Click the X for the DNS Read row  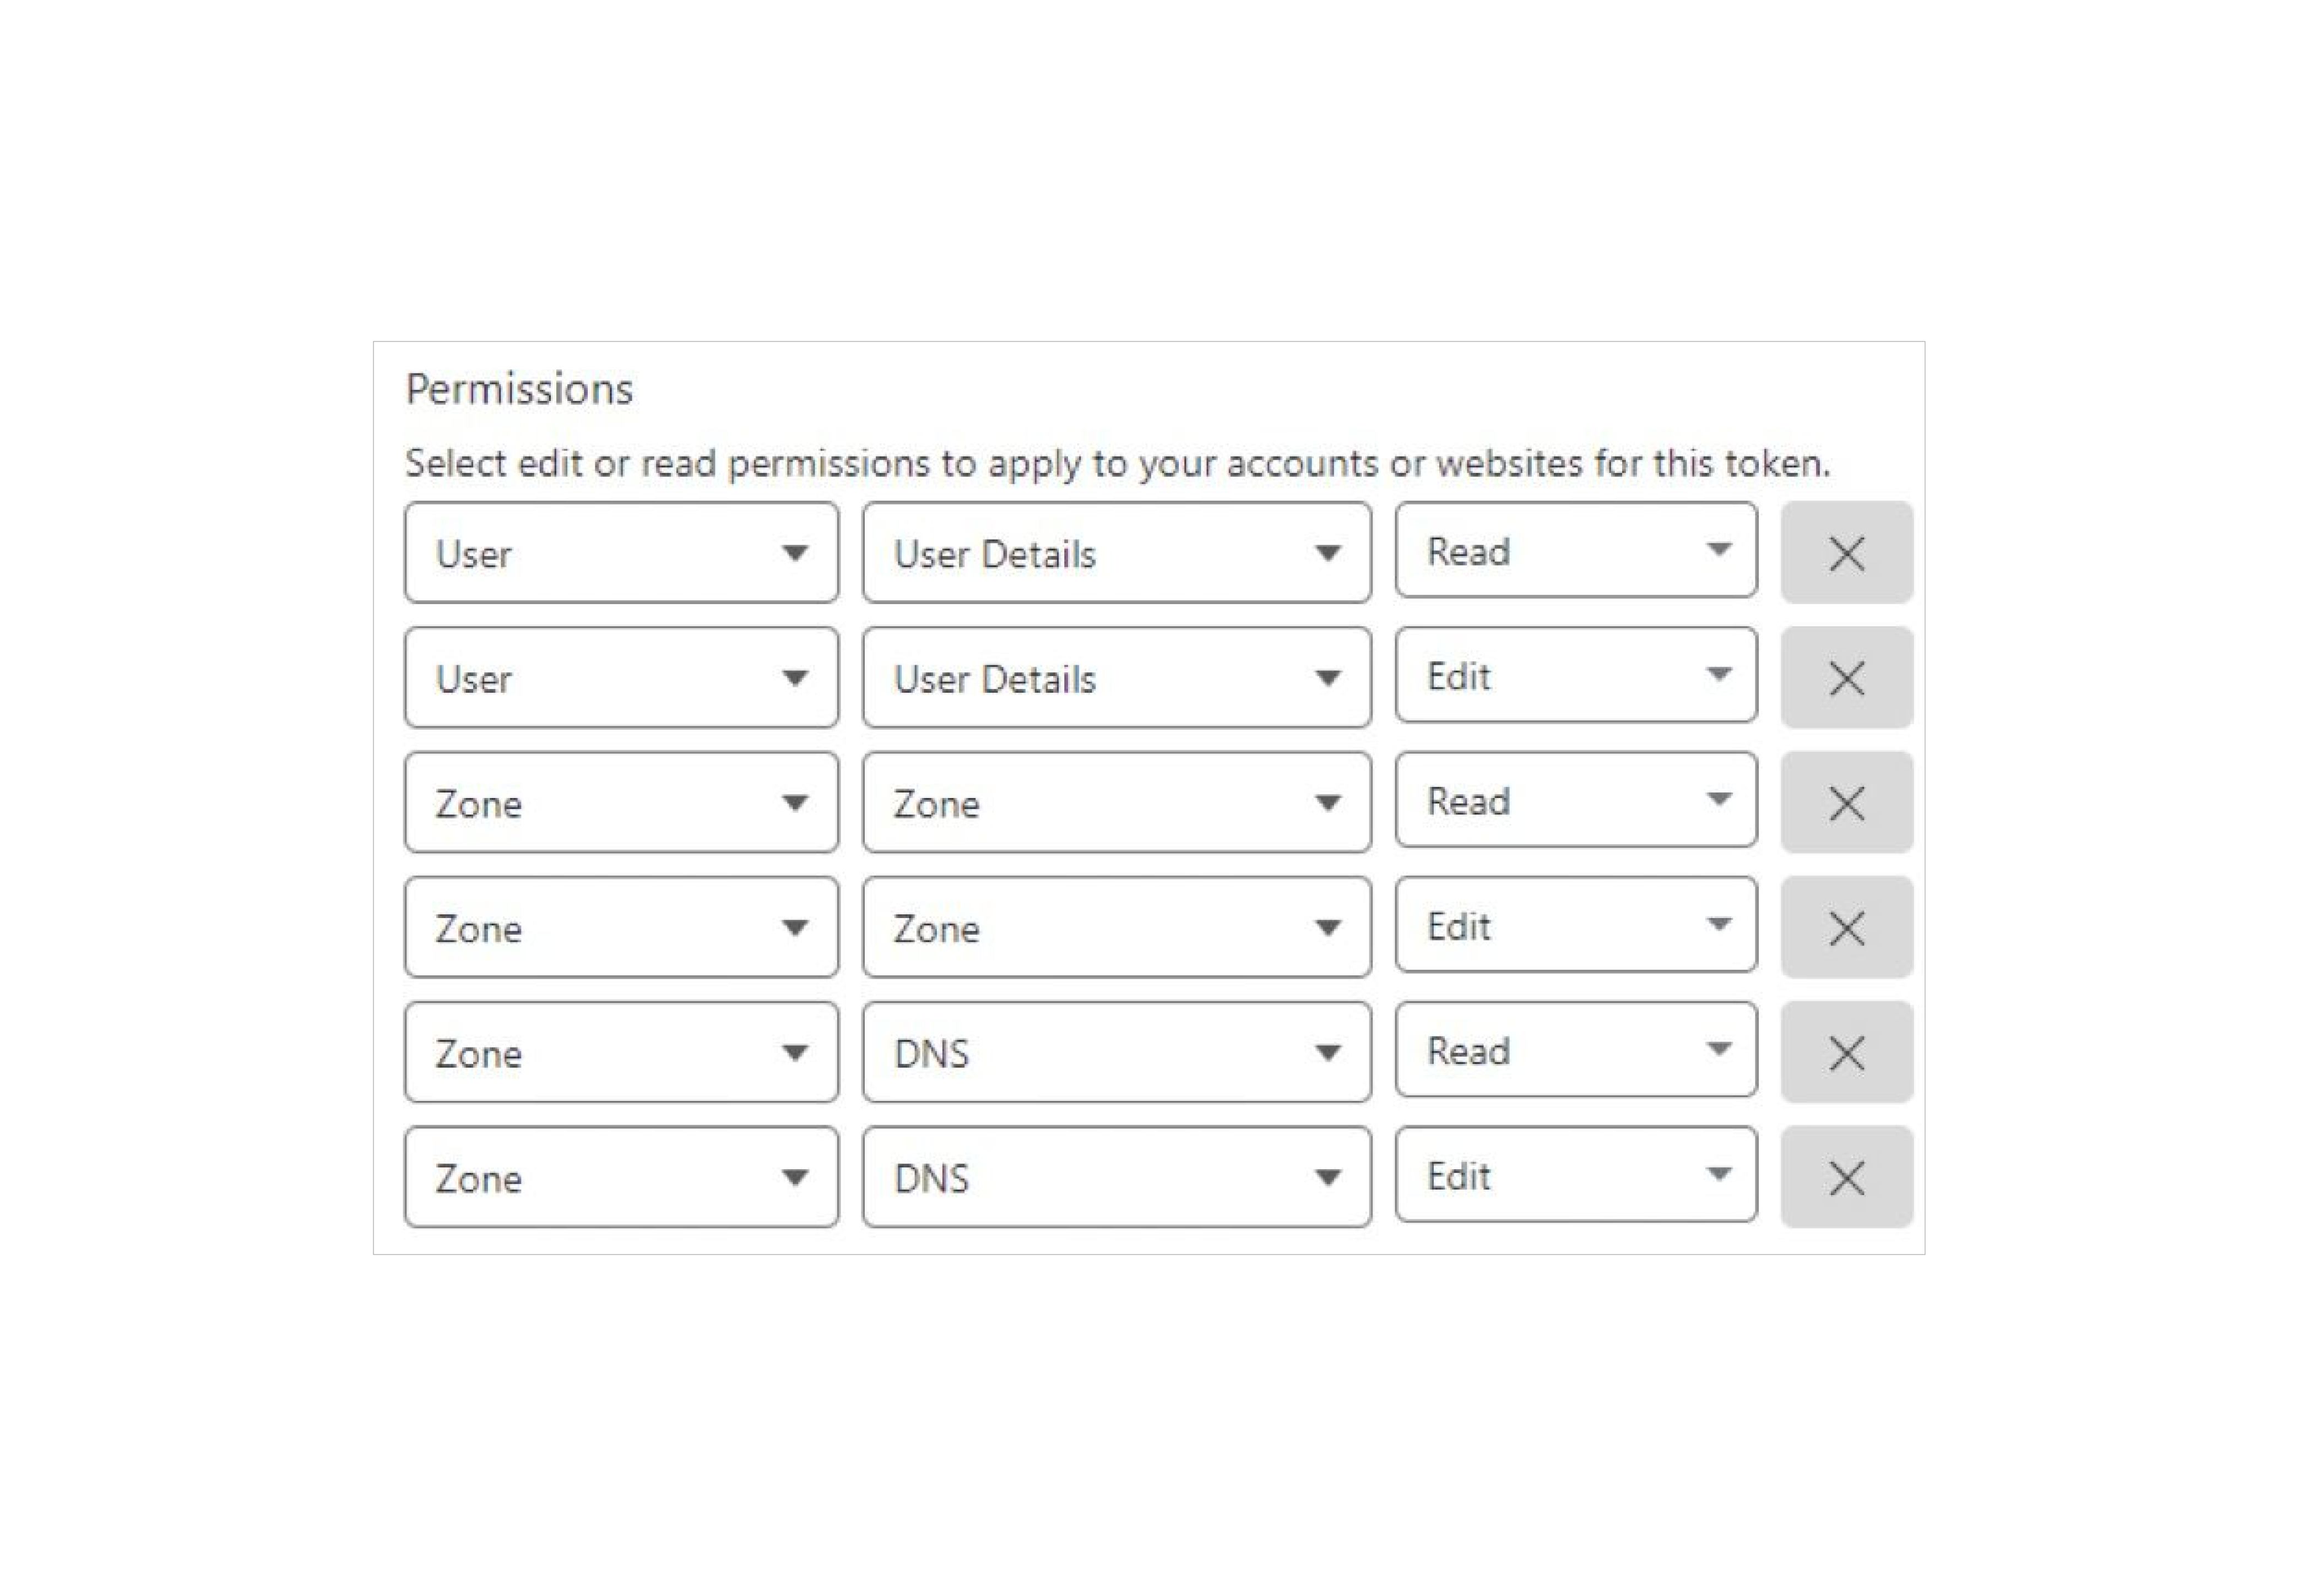tap(1845, 1053)
